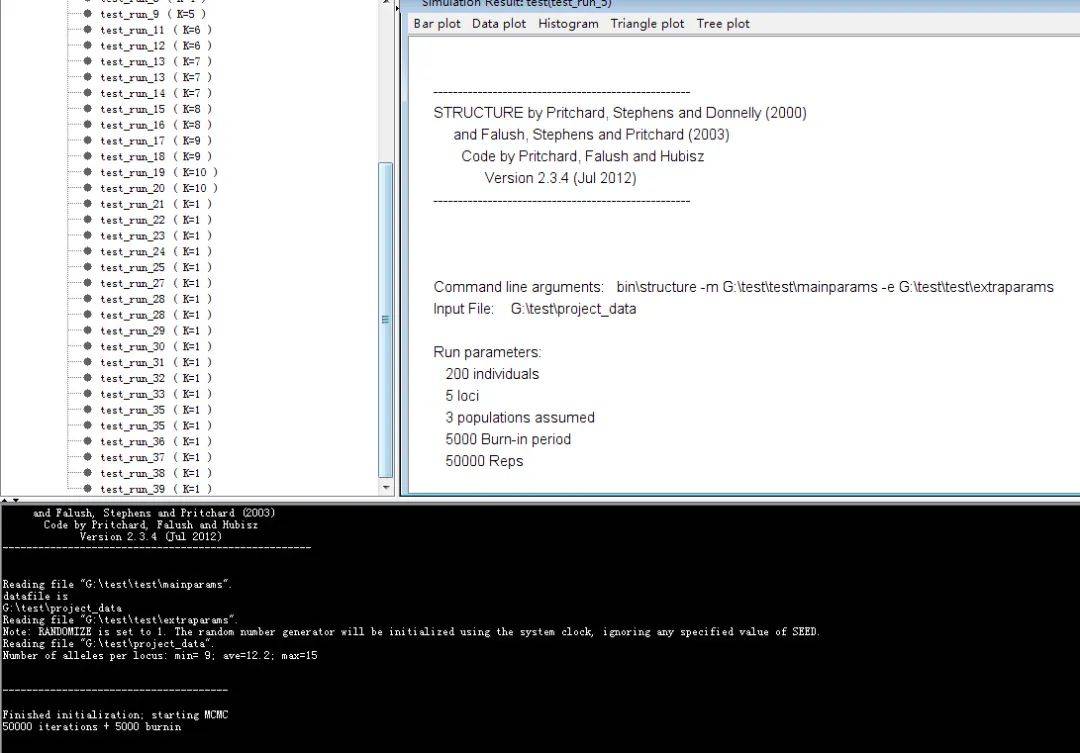
Task: Open the Histogram menu
Action: [x=568, y=23]
